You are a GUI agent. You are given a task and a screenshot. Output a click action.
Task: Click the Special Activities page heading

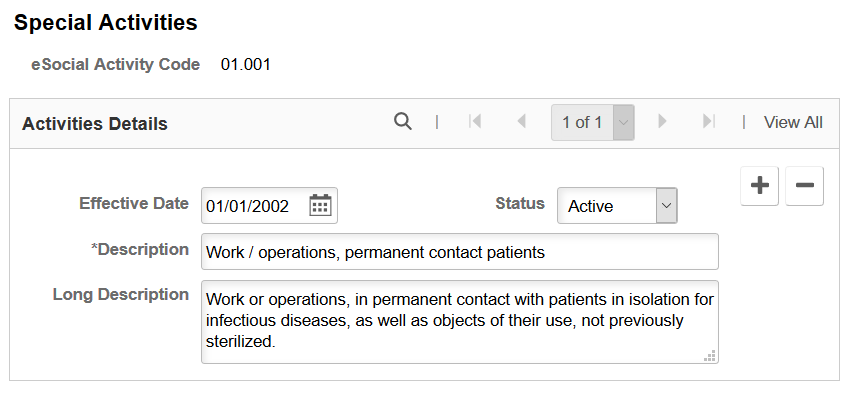[105, 23]
